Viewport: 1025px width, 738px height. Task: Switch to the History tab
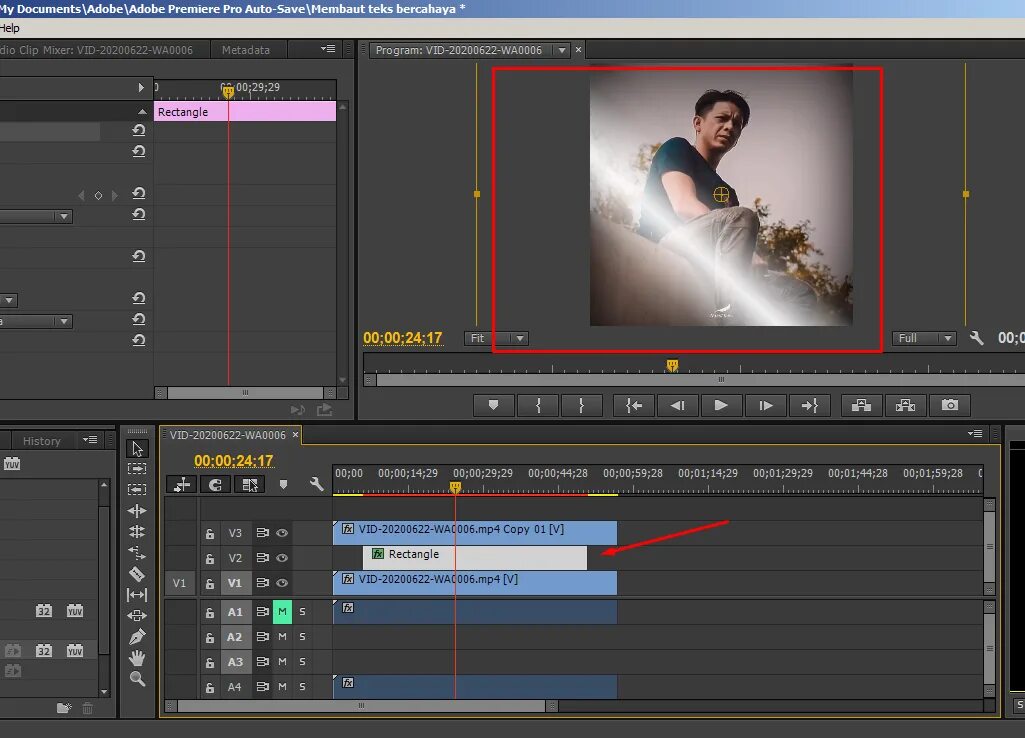coord(41,441)
